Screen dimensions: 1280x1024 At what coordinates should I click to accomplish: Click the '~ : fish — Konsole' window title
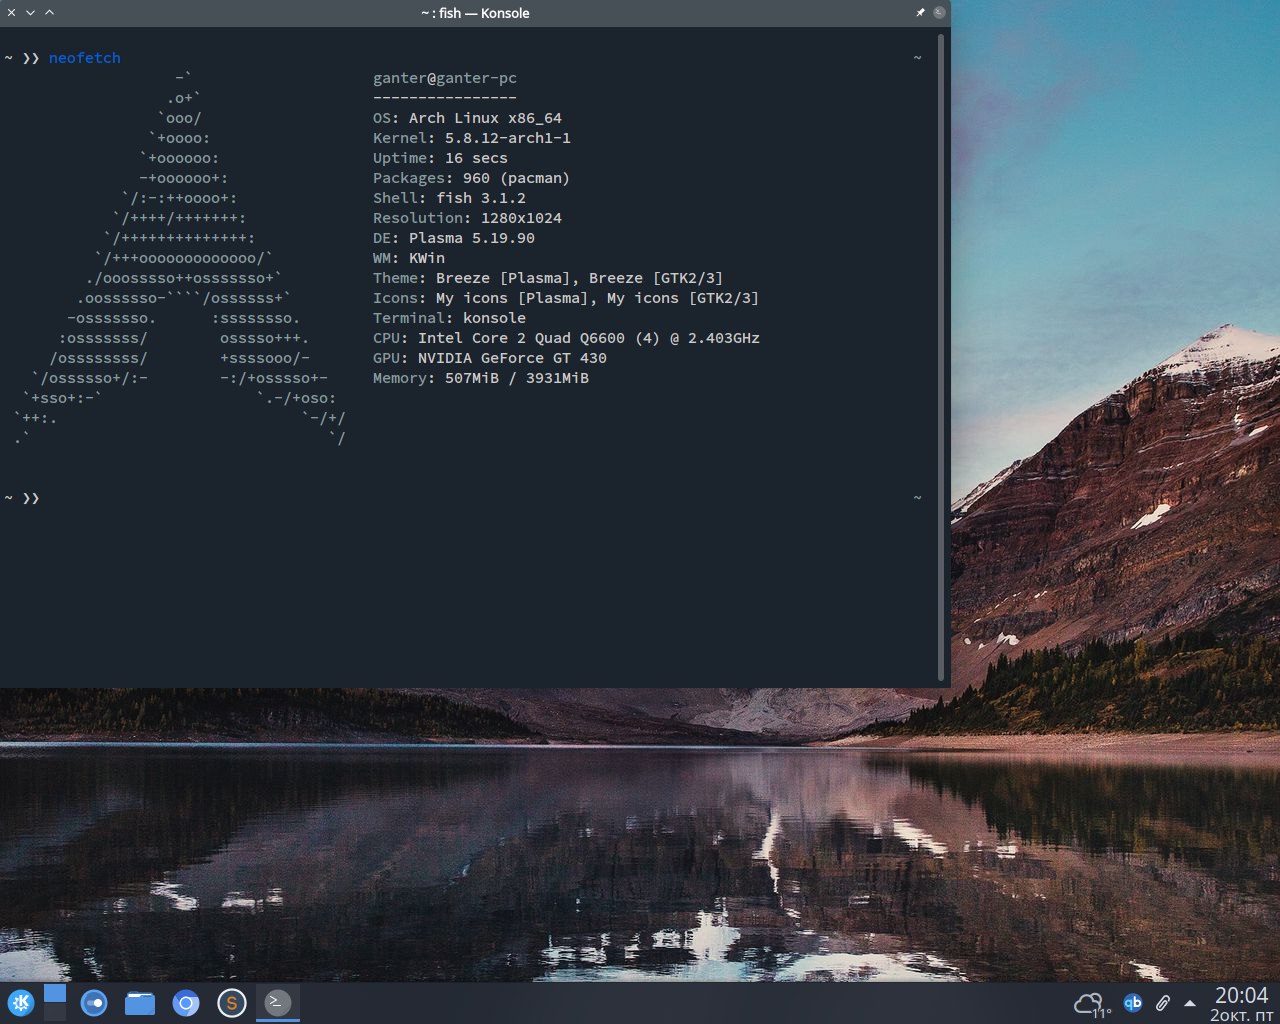pyautogui.click(x=475, y=13)
